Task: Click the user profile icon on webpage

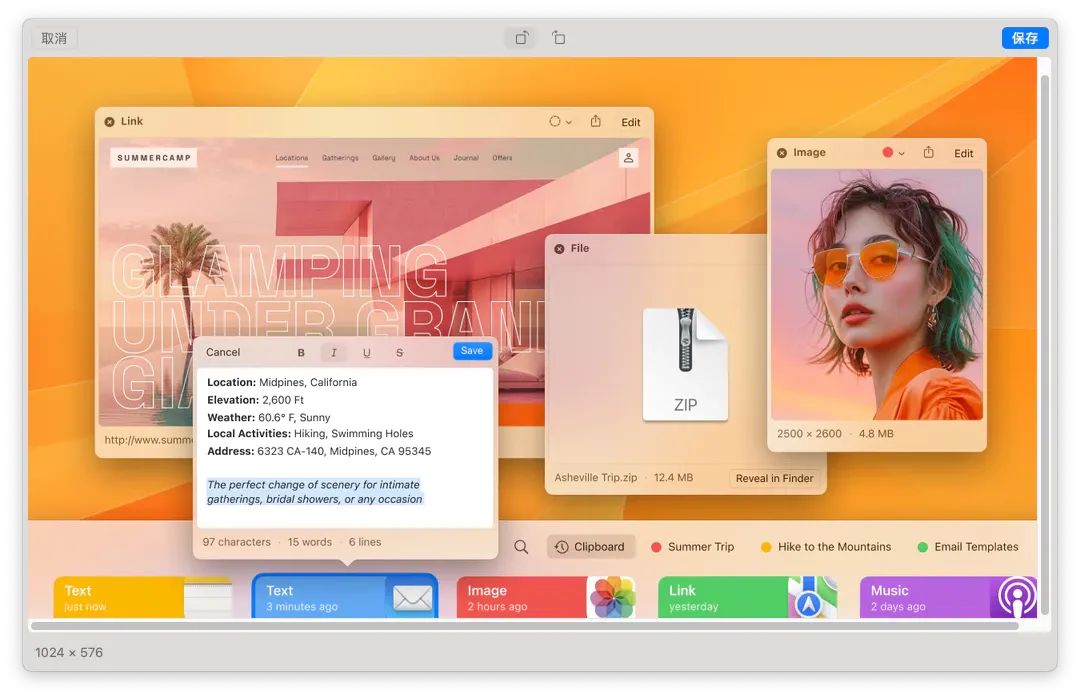Action: (x=628, y=158)
